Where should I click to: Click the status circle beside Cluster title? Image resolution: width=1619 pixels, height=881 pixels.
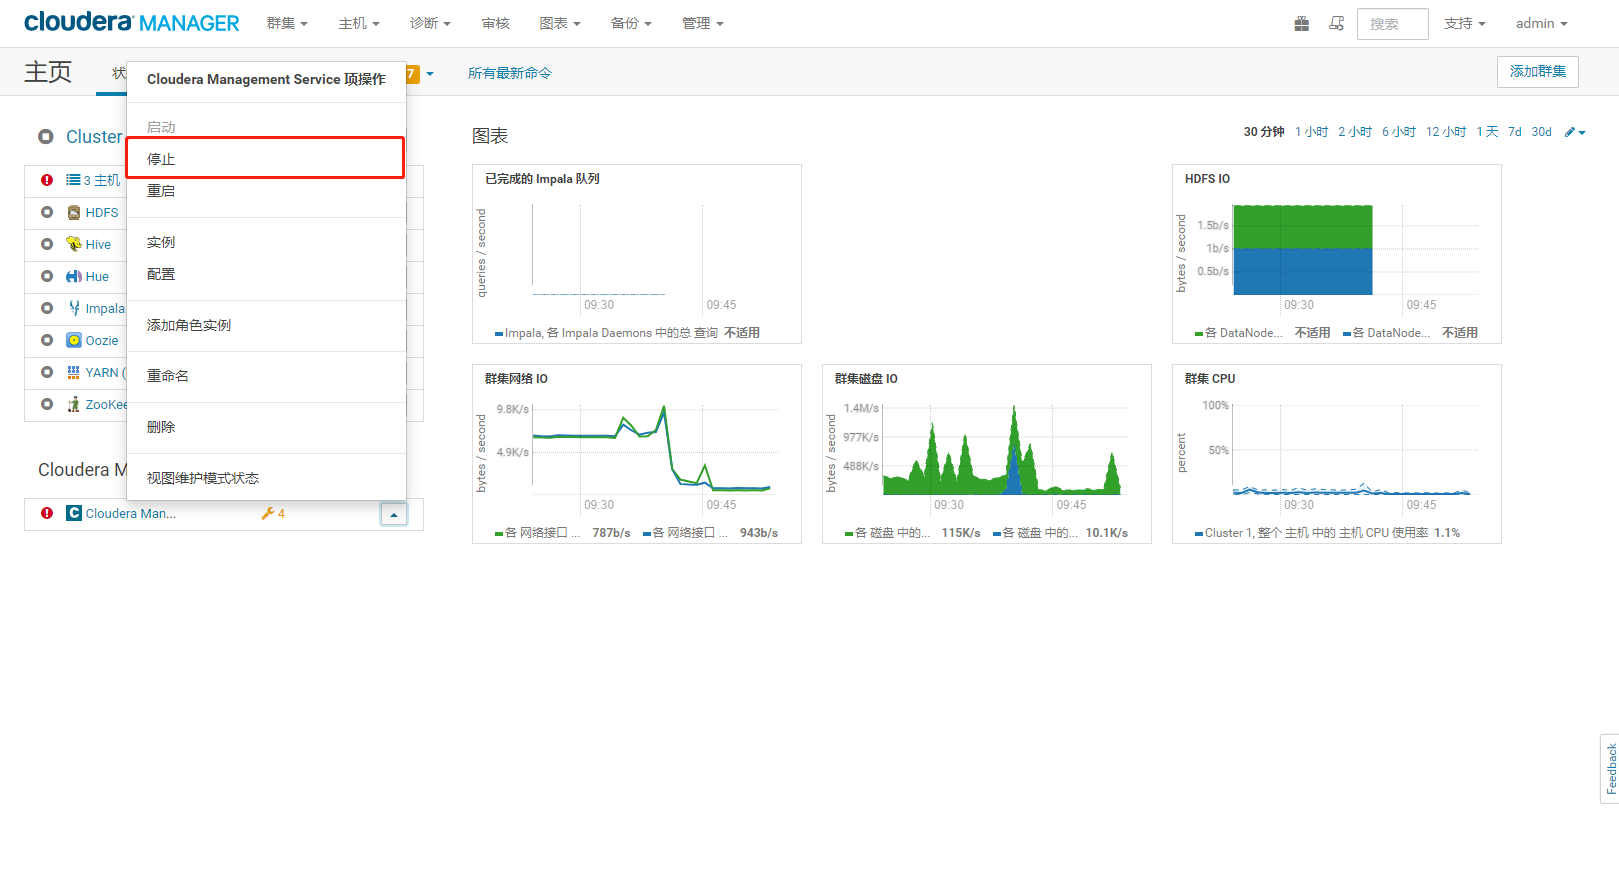pos(46,137)
